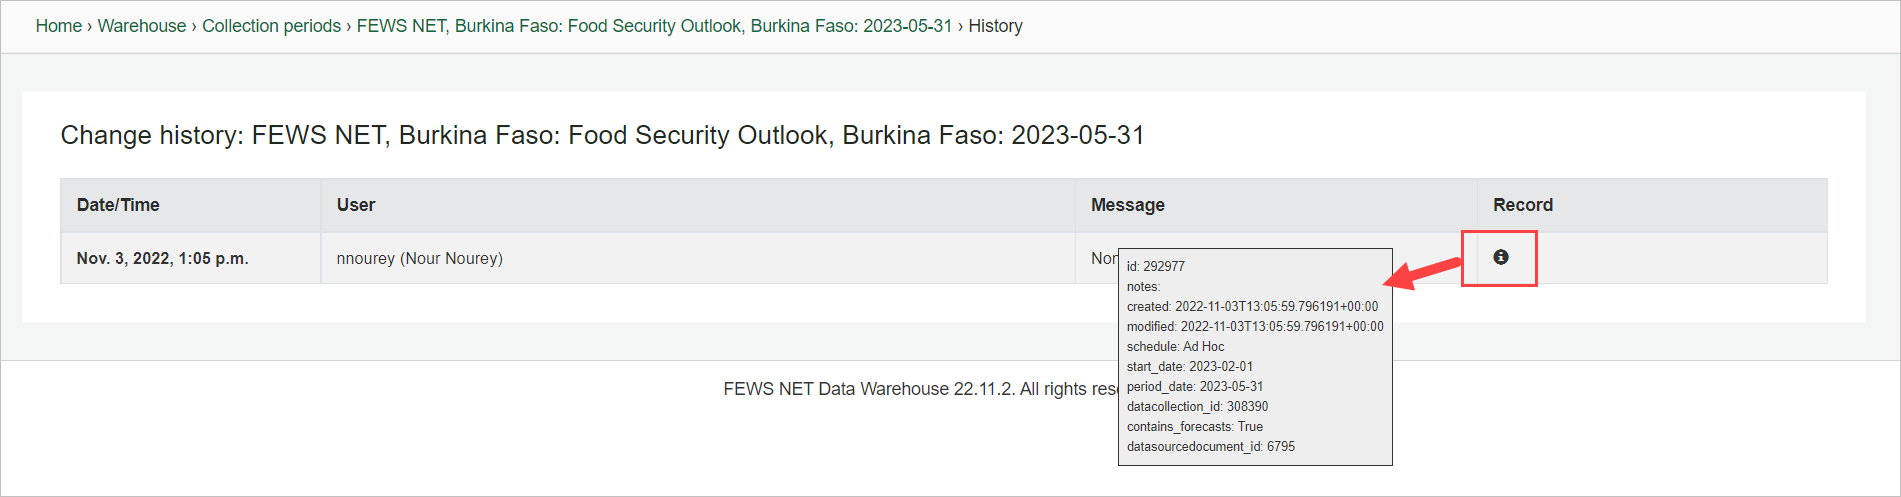Click the Date/Time column header
The height and width of the screenshot is (497, 1901).
118,205
